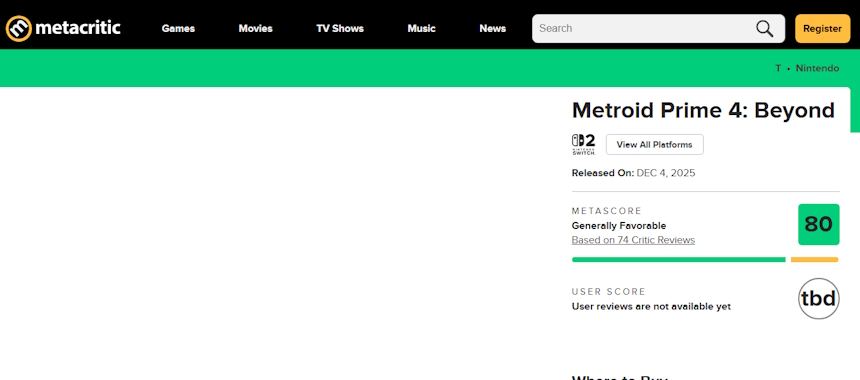Click the DEC 4, 2025 release date
The image size is (860, 380).
pos(666,173)
